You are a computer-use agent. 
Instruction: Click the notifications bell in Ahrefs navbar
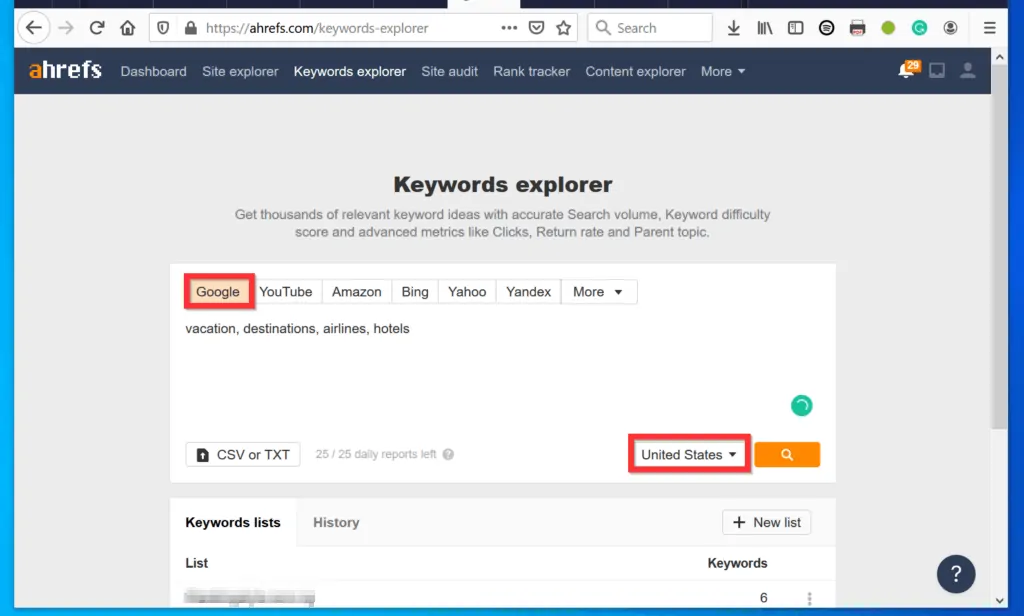906,71
